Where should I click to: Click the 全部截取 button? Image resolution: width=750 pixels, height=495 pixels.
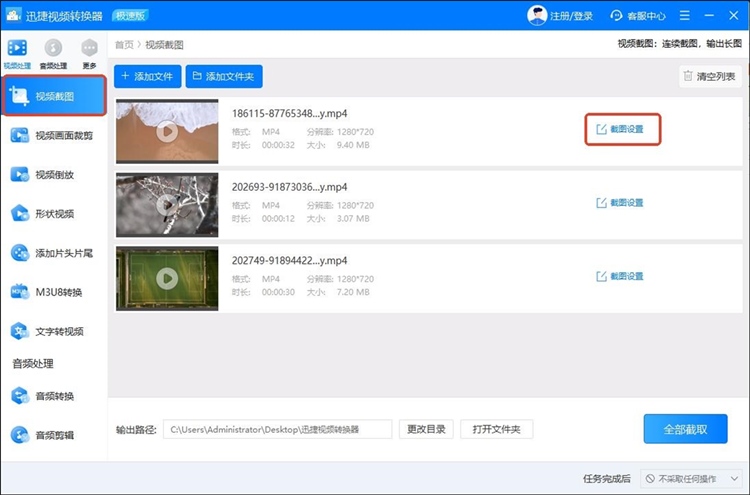pyautogui.click(x=685, y=429)
